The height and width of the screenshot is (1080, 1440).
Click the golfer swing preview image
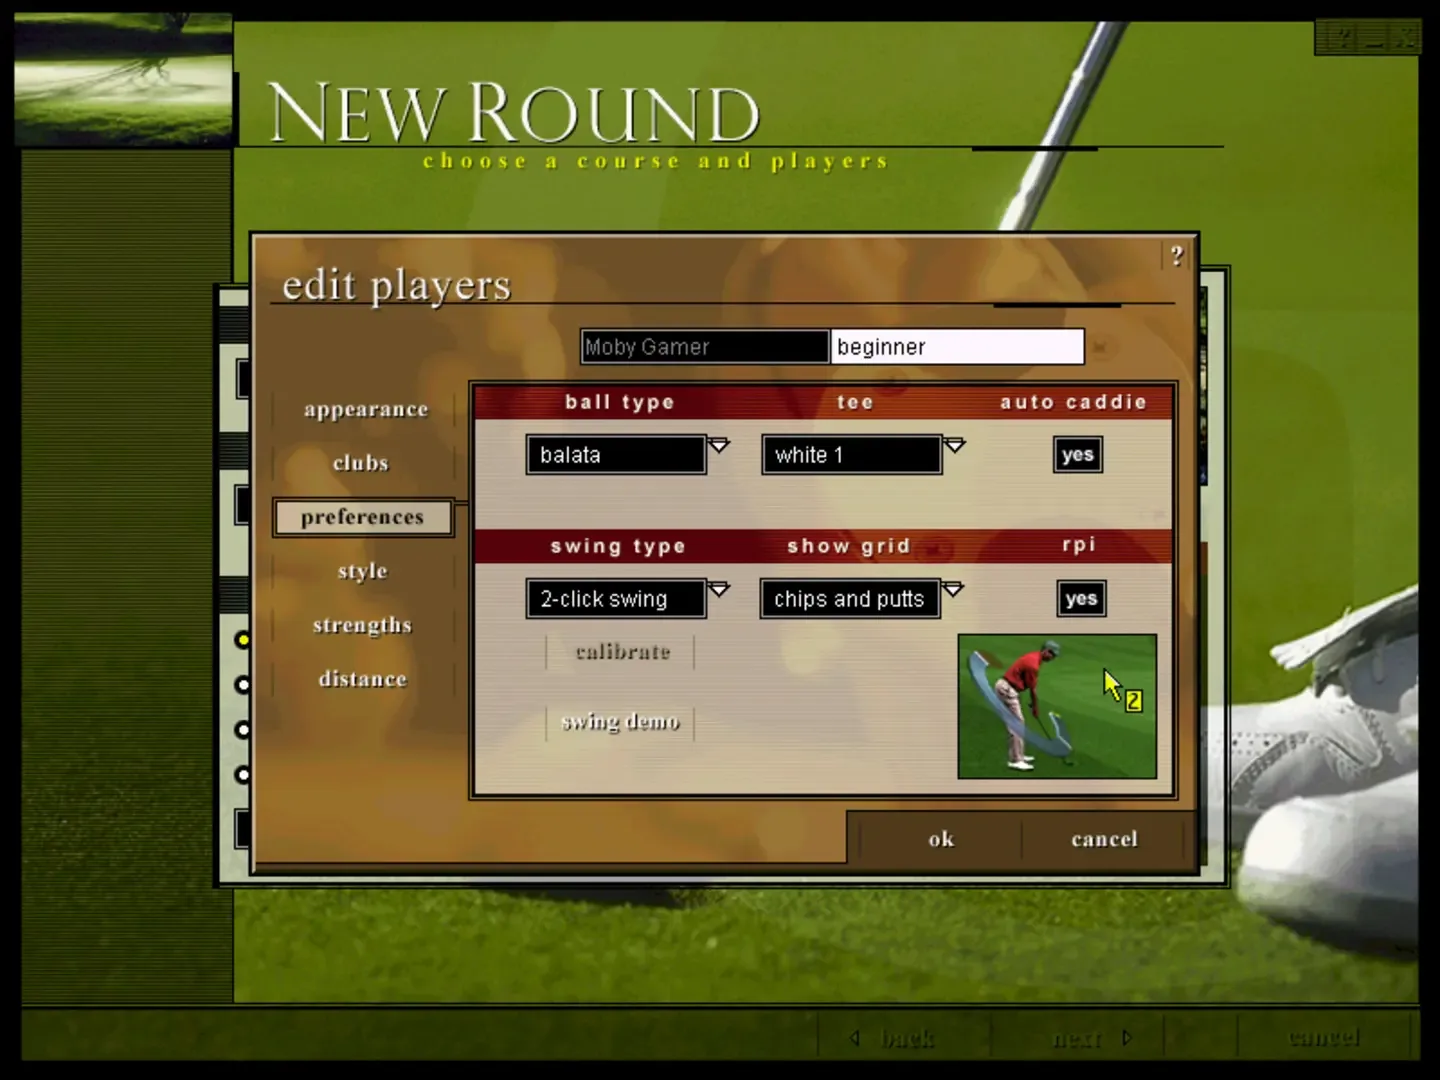pos(1056,706)
